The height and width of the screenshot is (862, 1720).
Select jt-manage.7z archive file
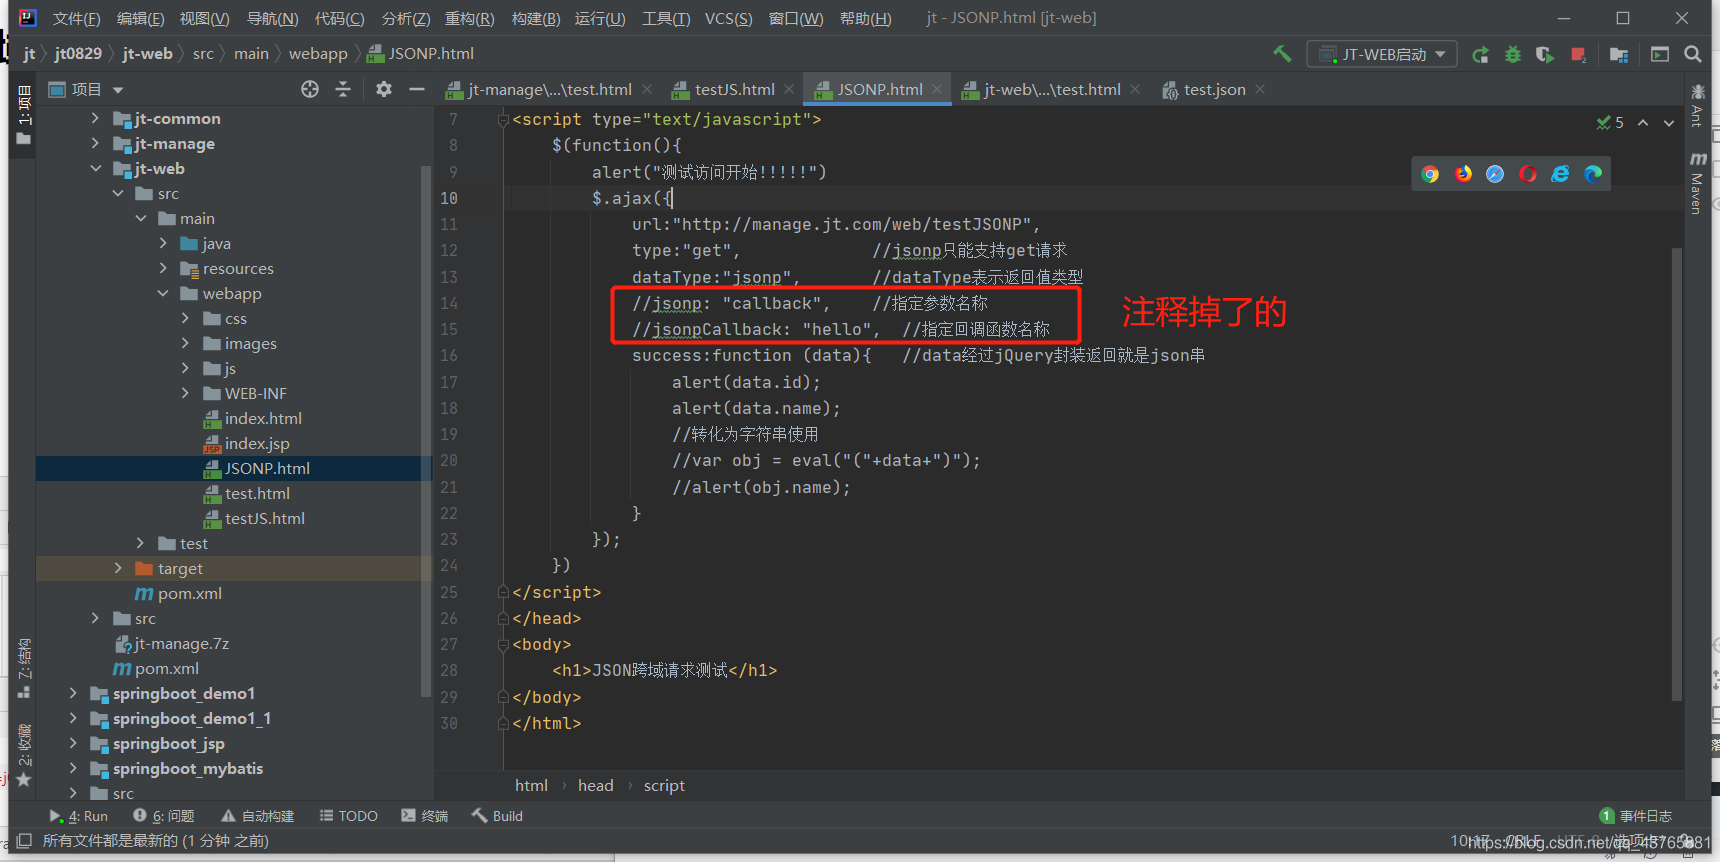172,643
